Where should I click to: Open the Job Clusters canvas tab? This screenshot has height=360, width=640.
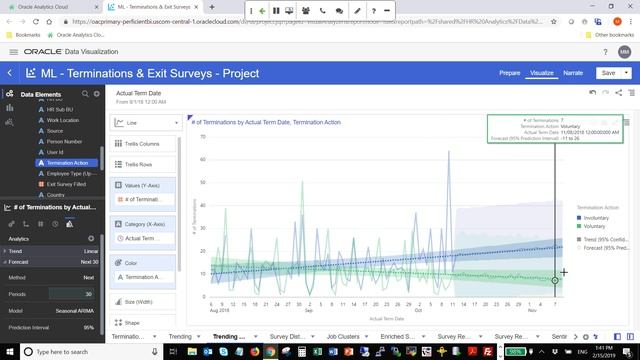click(343, 337)
